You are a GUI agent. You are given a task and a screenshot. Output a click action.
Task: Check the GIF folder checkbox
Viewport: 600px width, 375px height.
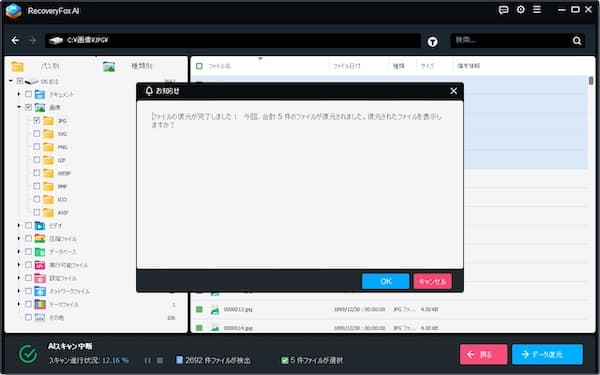coord(37,160)
